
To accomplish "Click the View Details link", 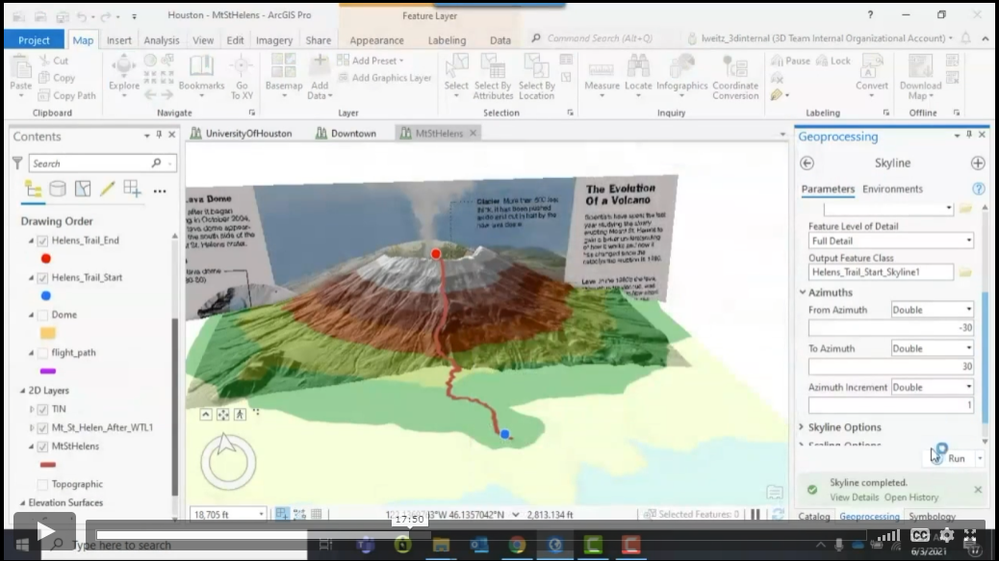I will pos(854,497).
